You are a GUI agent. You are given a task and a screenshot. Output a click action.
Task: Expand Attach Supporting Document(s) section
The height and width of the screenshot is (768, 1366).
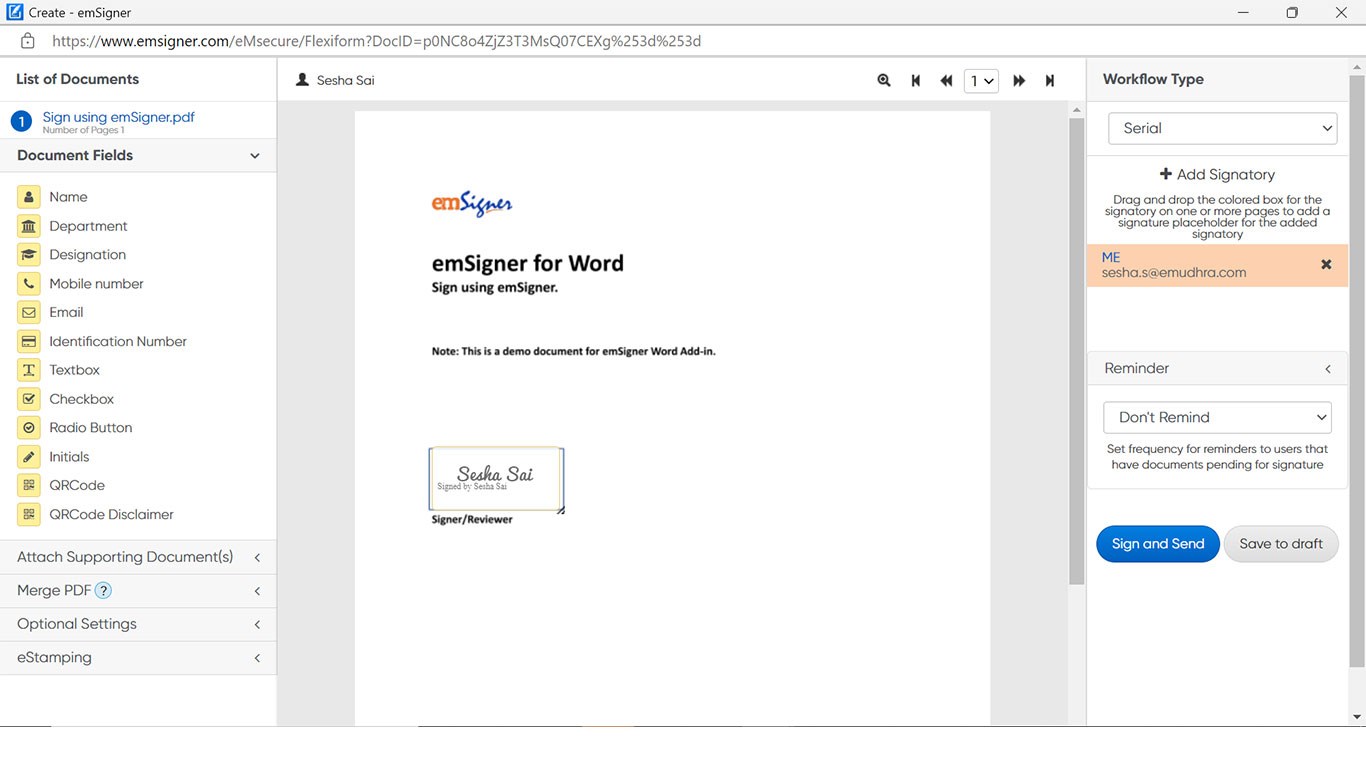(x=257, y=558)
